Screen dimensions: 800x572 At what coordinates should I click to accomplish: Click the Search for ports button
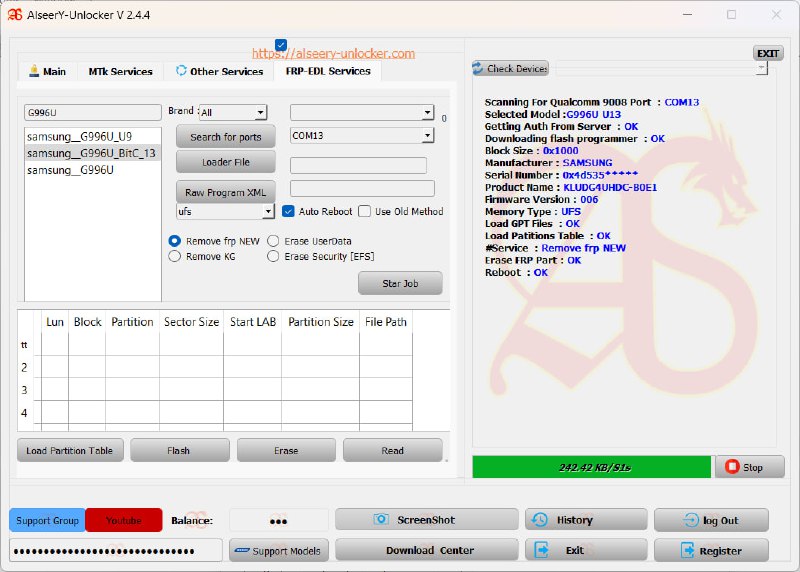click(x=226, y=137)
